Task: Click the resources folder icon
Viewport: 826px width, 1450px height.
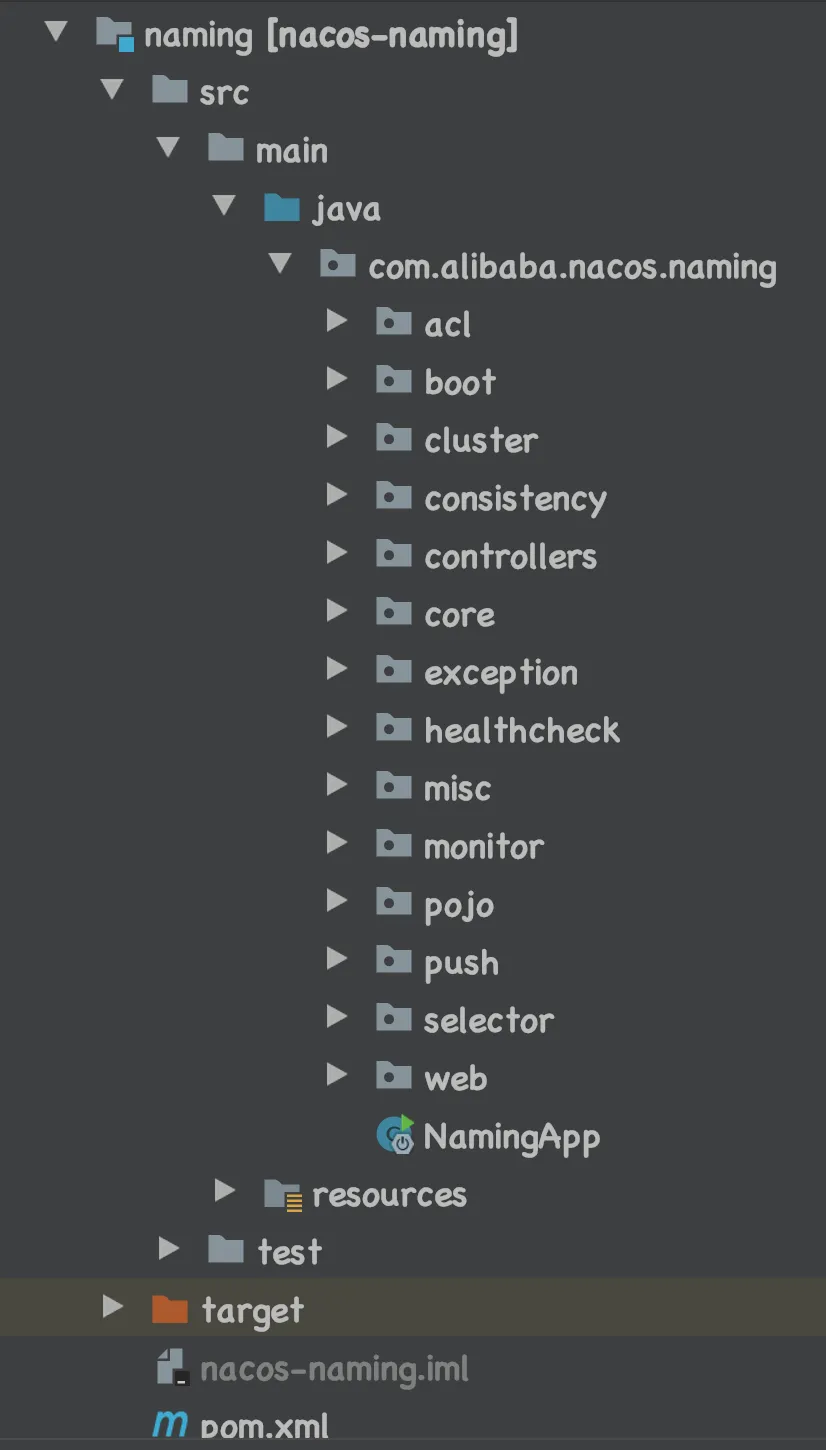Action: pos(282,1193)
